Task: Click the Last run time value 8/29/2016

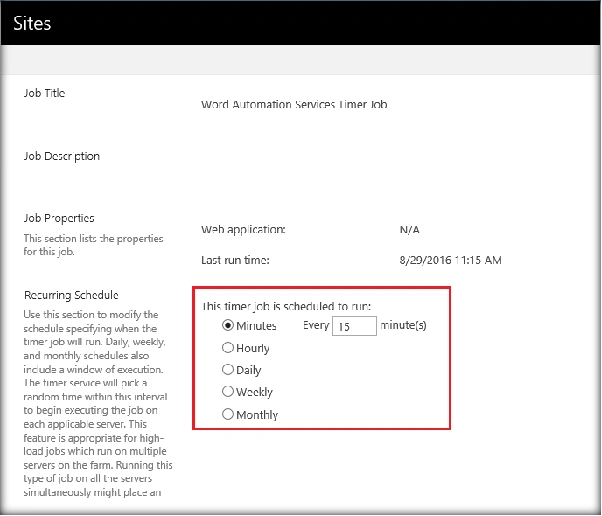Action: [450, 260]
